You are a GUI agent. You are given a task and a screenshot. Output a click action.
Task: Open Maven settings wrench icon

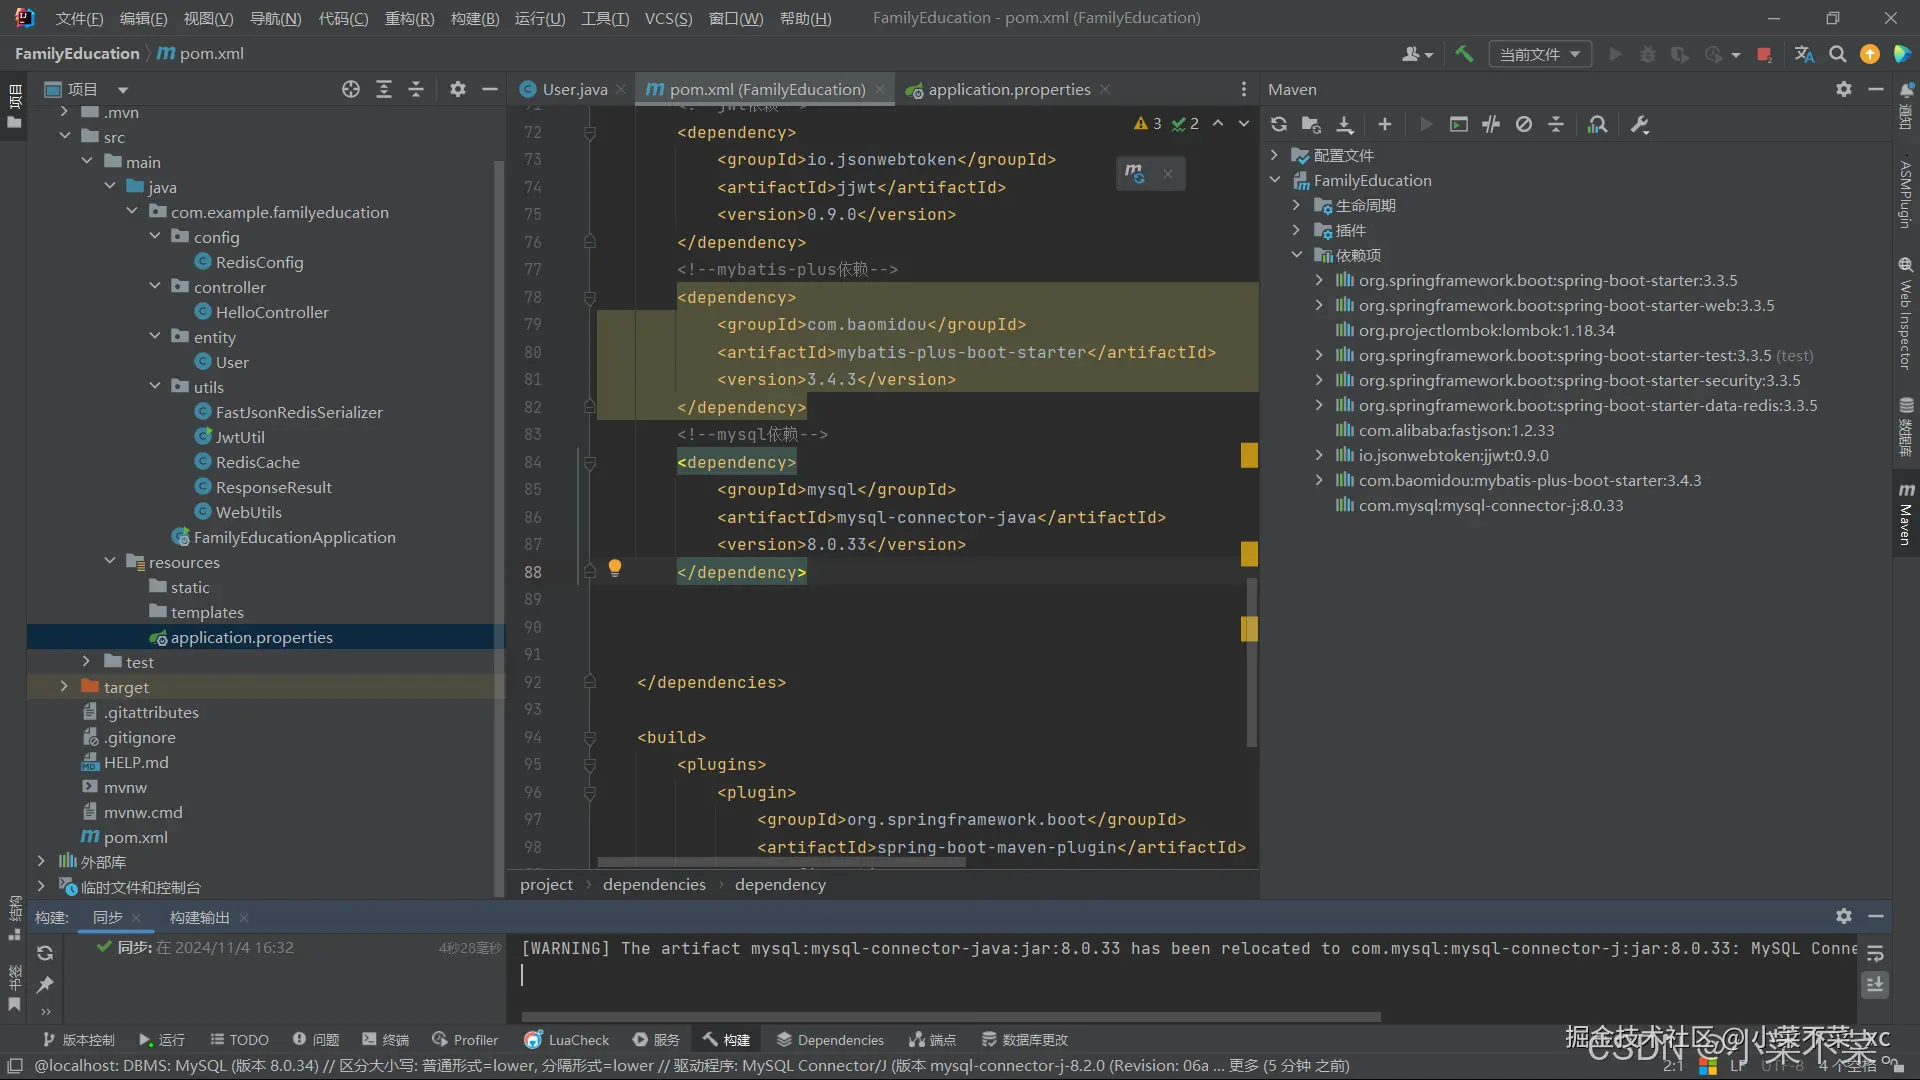click(1640, 125)
